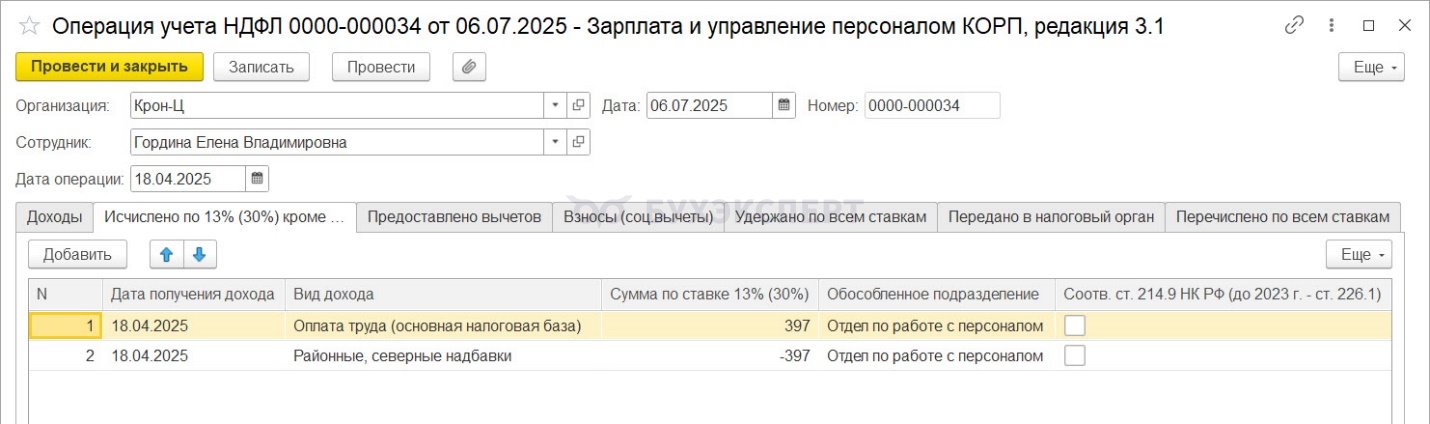Switch to Предоставлено вычетов tab
This screenshot has height=424, width=1430.
[454, 217]
